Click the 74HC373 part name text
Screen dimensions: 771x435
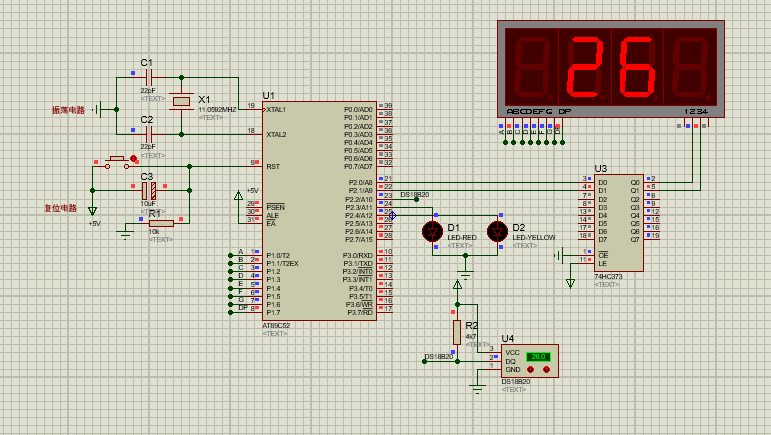[x=608, y=276]
